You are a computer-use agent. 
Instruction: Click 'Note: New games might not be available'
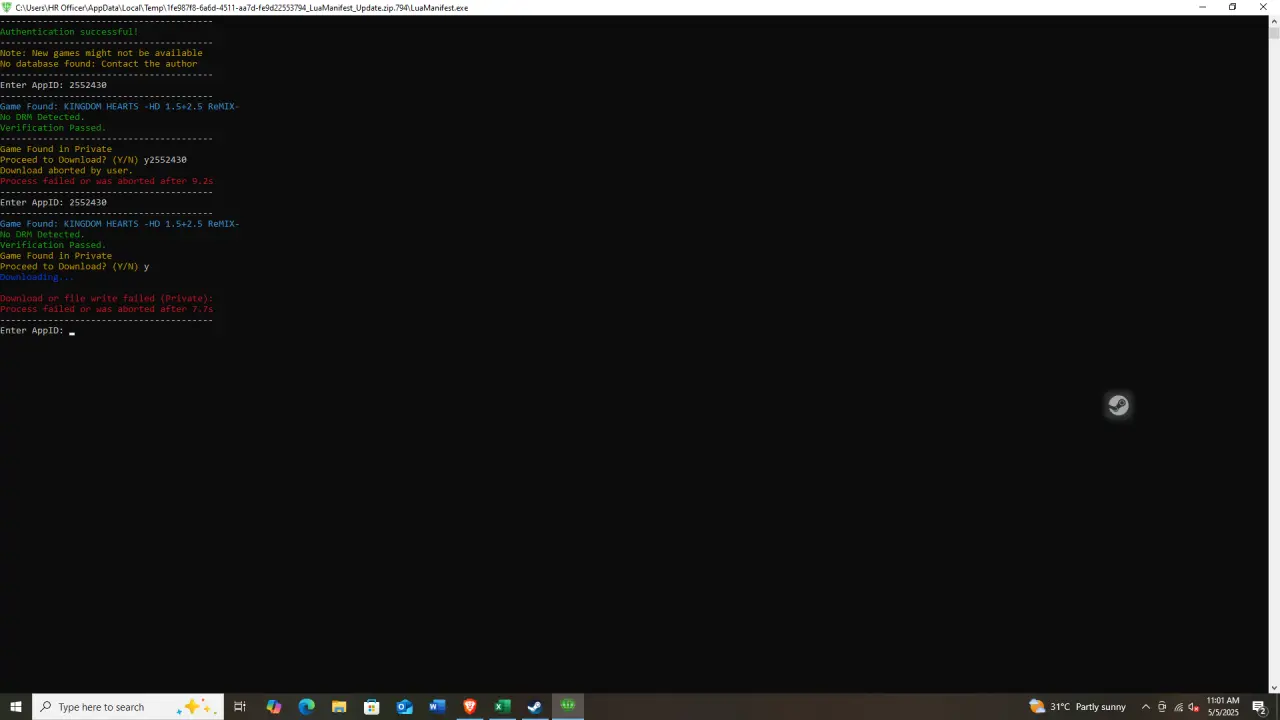point(101,53)
